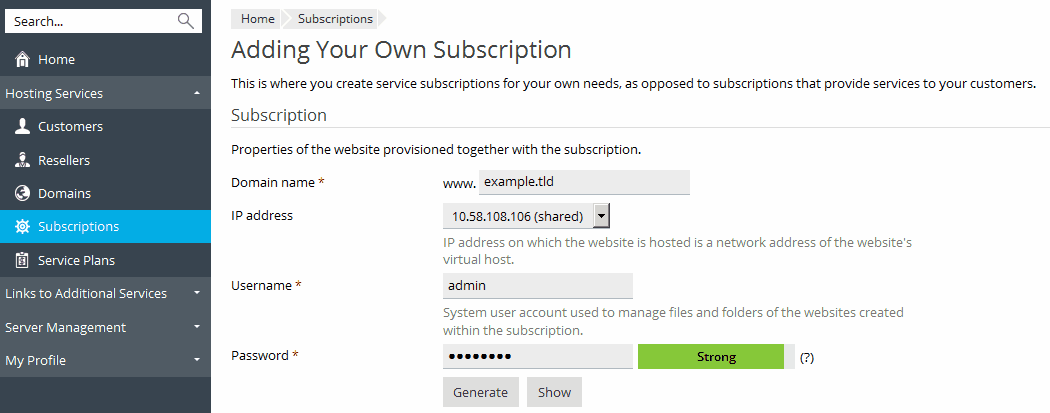Click the Show password button
This screenshot has height=413, width=1050.
coord(554,392)
